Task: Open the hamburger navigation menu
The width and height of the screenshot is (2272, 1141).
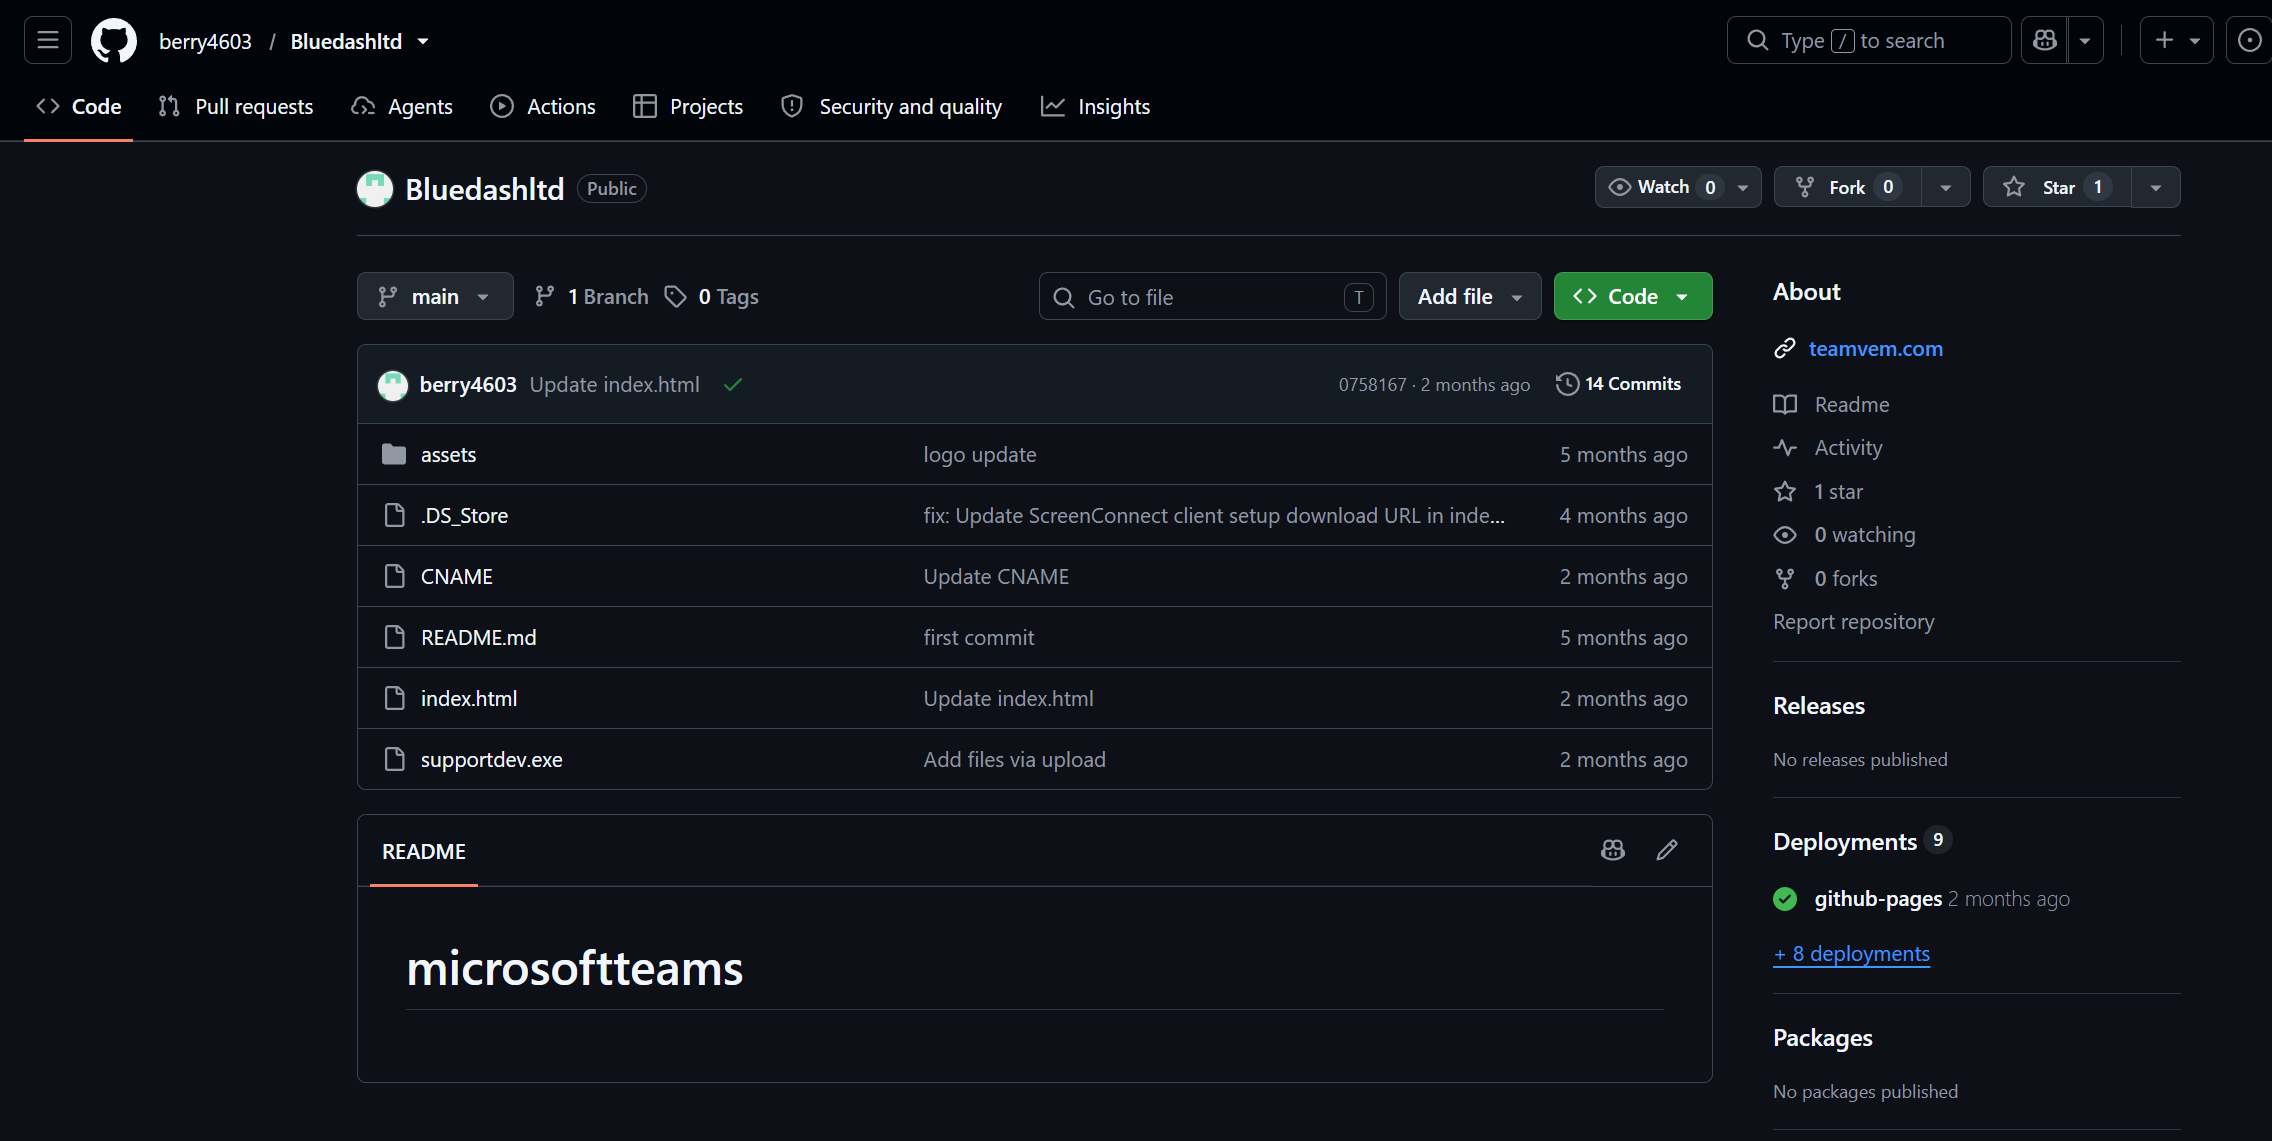Action: point(47,41)
